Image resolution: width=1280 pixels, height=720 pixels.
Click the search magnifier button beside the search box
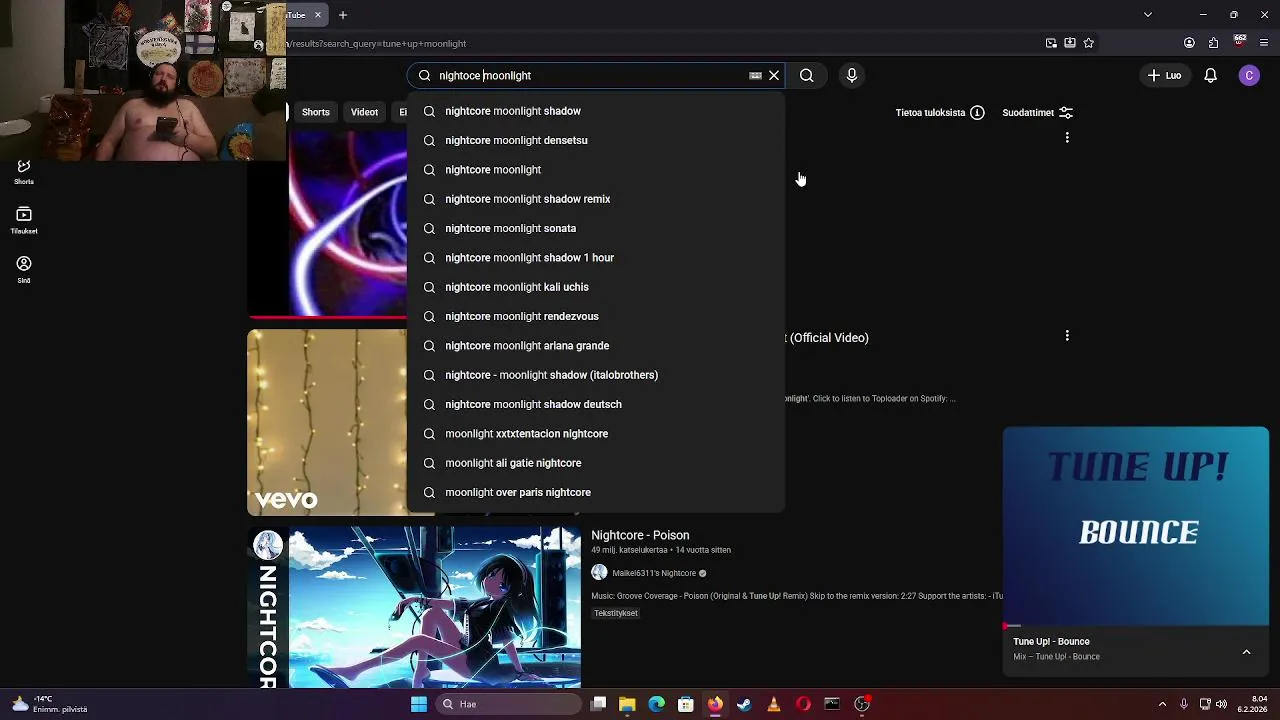coord(806,75)
